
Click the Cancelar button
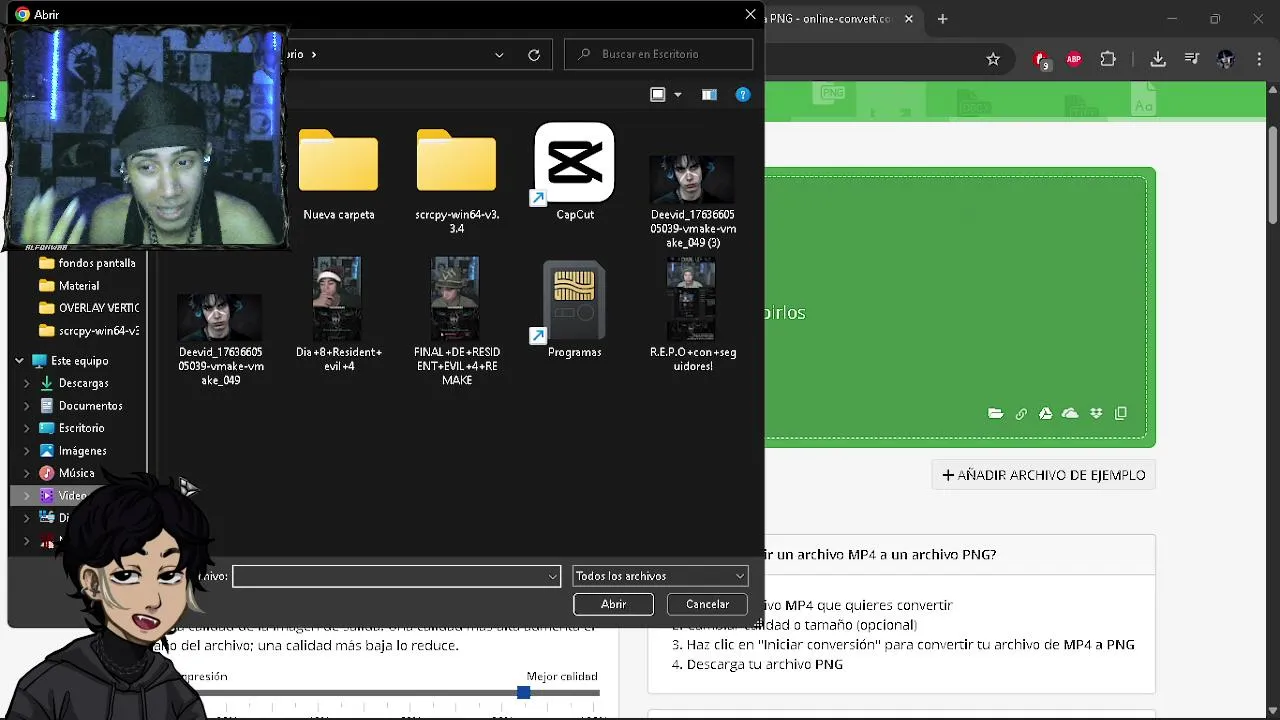pyautogui.click(x=707, y=604)
